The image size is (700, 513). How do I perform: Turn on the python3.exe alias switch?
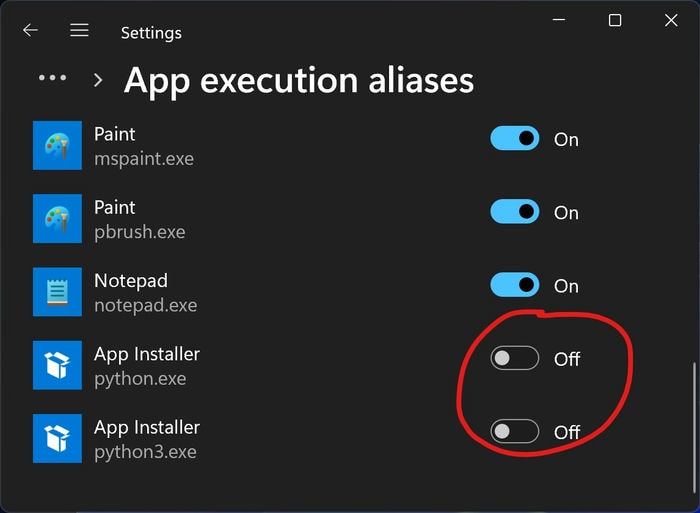(515, 431)
